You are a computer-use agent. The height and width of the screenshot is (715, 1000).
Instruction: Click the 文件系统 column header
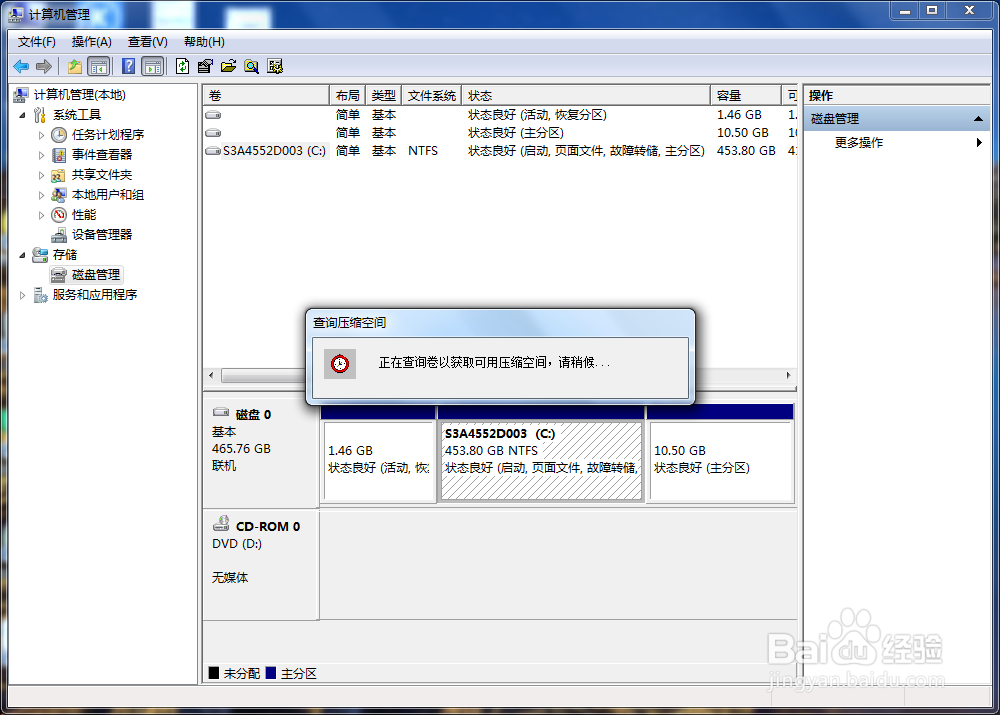432,96
